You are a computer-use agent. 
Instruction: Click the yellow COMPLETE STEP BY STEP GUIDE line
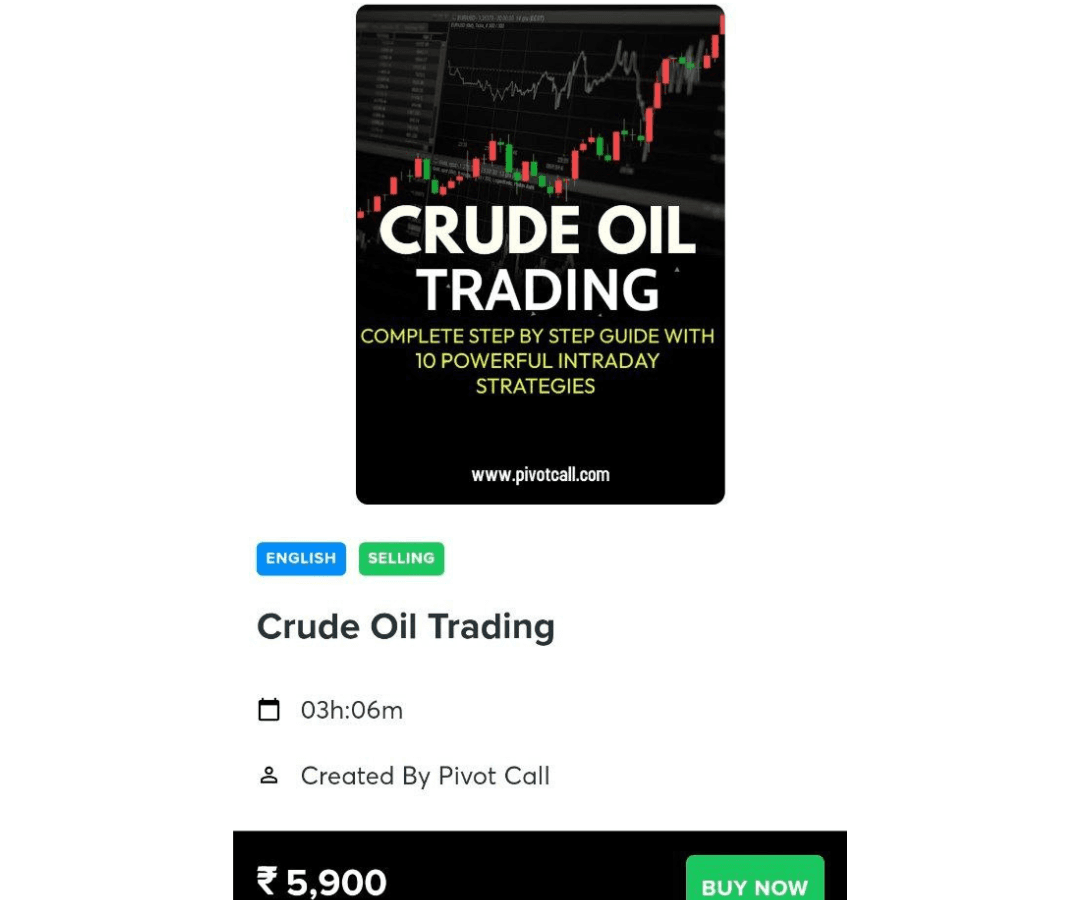point(538,336)
